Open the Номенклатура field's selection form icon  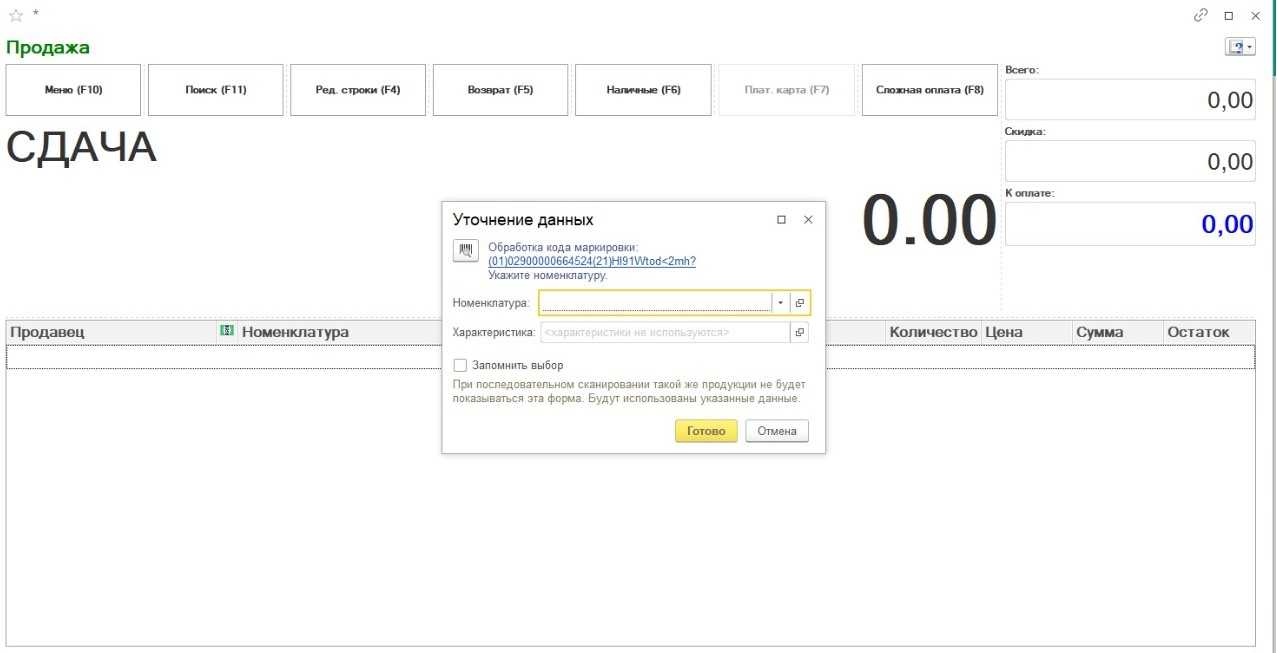pyautogui.click(x=800, y=303)
